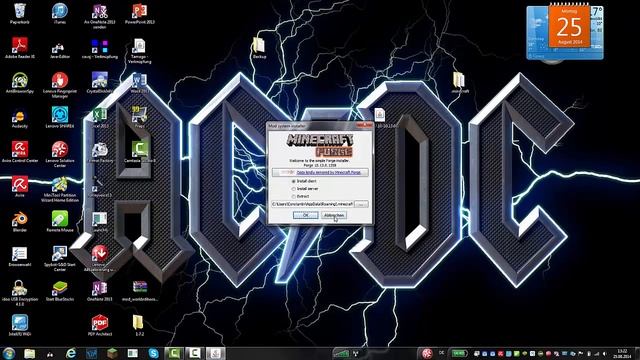This screenshot has width=640, height=360.
Task: Select the mod_worldedit archive icon
Action: (140, 291)
